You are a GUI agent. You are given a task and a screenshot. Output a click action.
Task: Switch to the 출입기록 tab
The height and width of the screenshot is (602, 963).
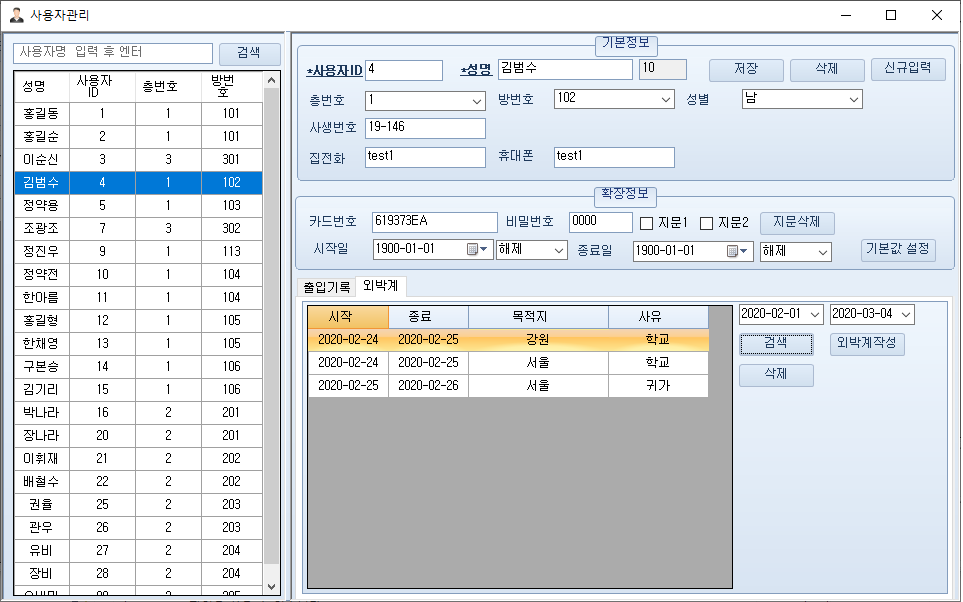coord(326,287)
